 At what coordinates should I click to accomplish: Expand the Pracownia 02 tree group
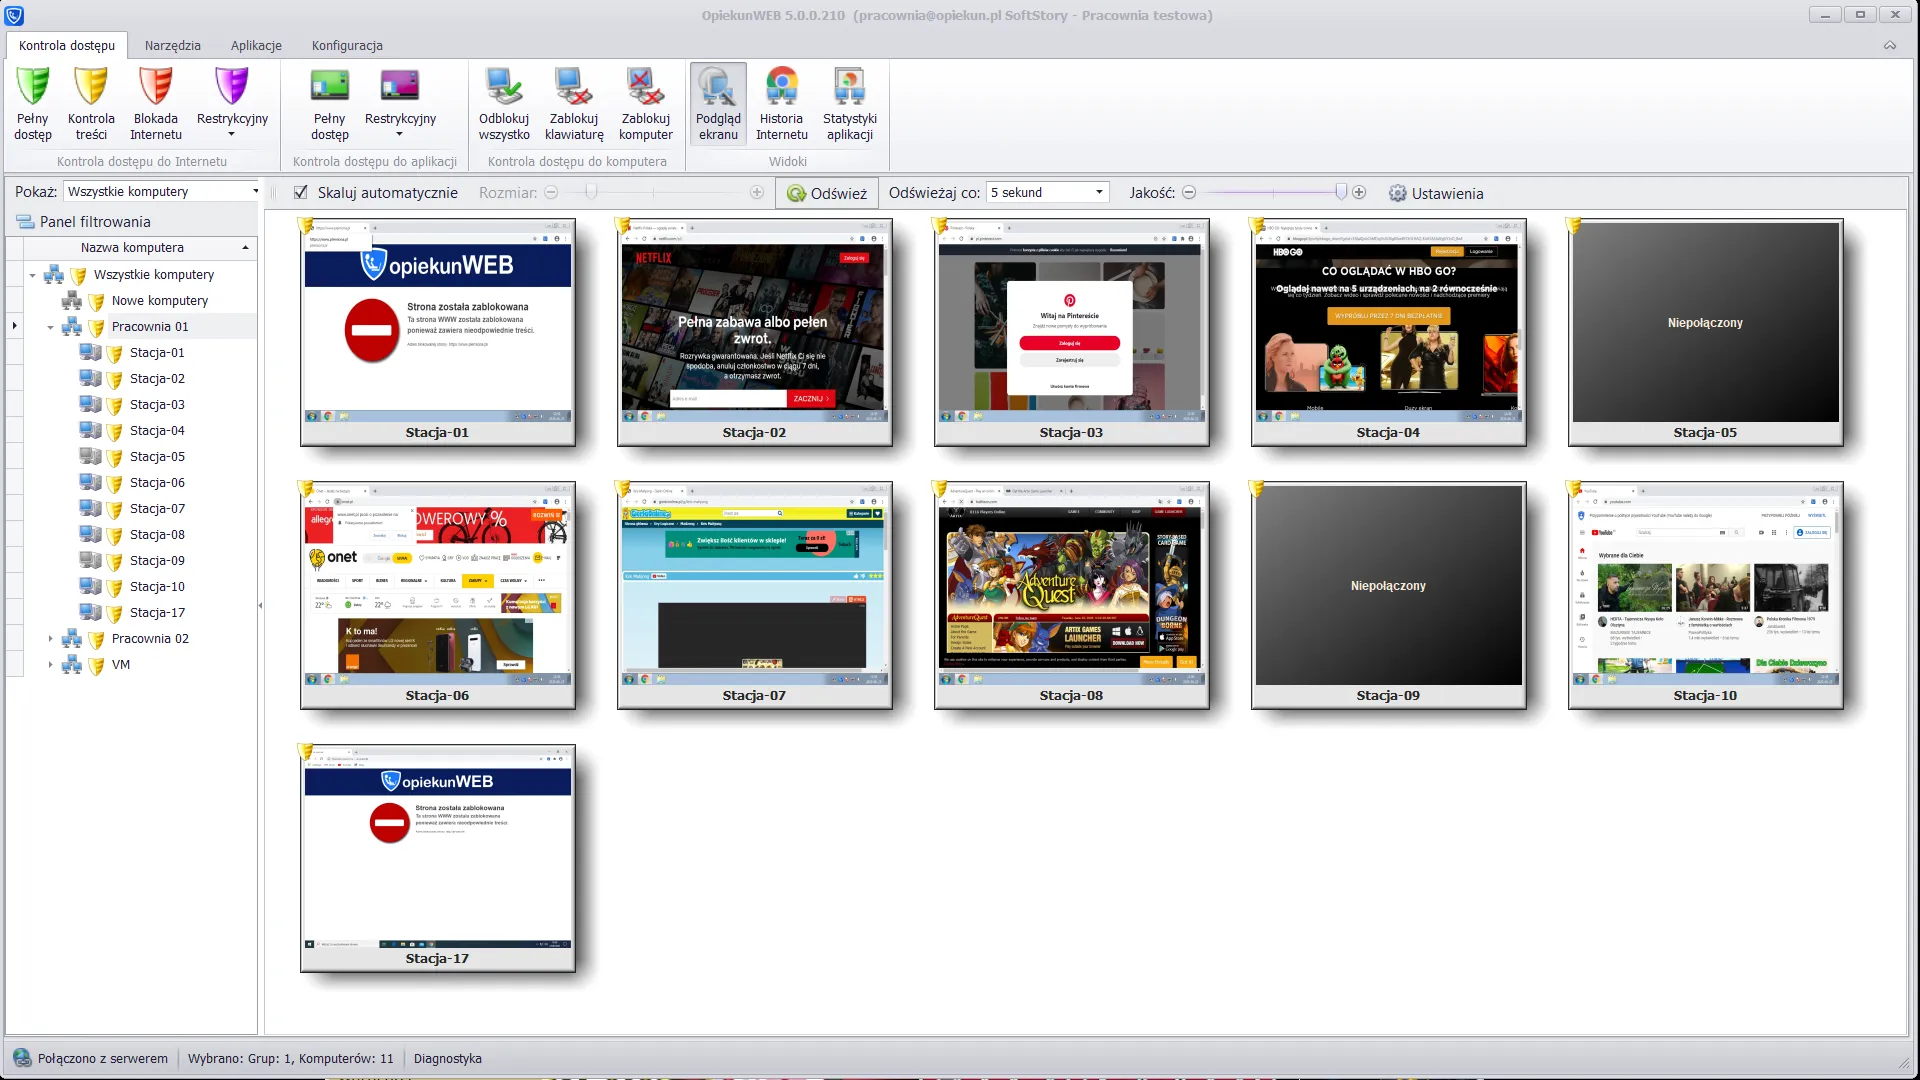pos(51,638)
